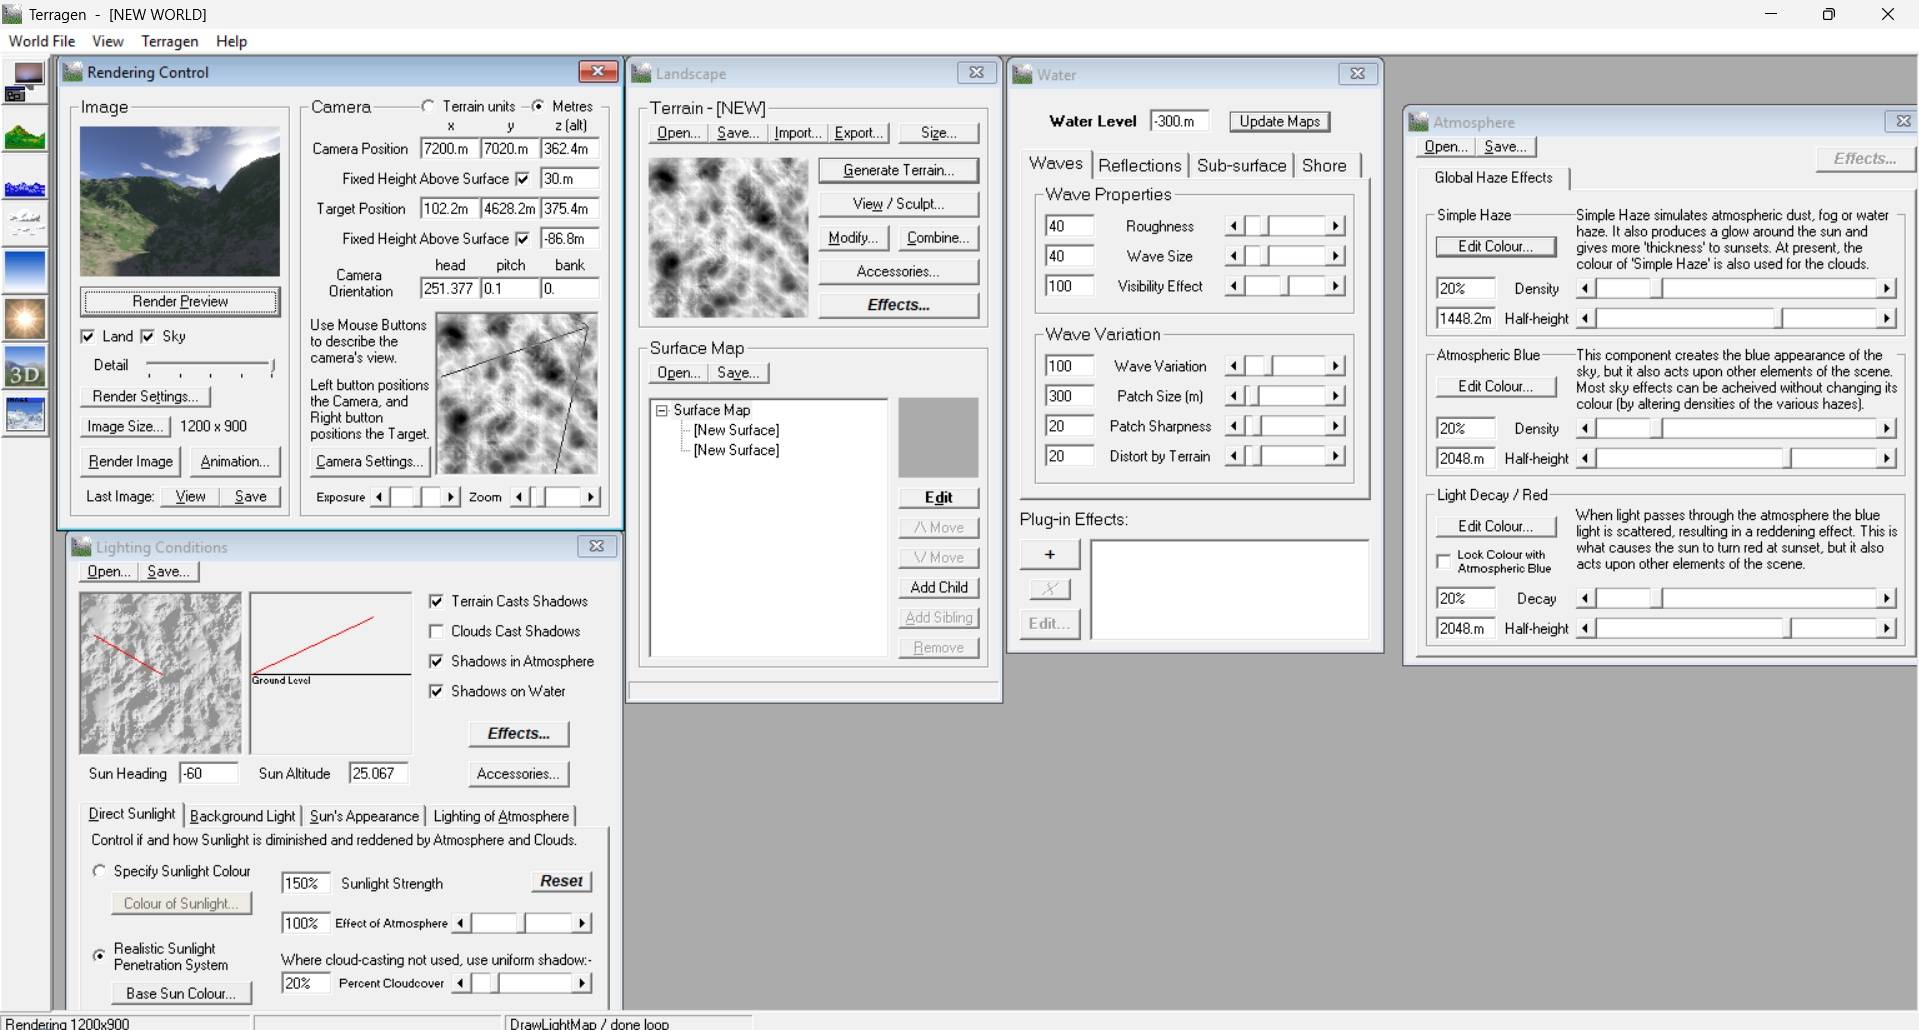The image size is (1919, 1030).
Task: Click the Water window title icon
Action: click(x=1023, y=74)
